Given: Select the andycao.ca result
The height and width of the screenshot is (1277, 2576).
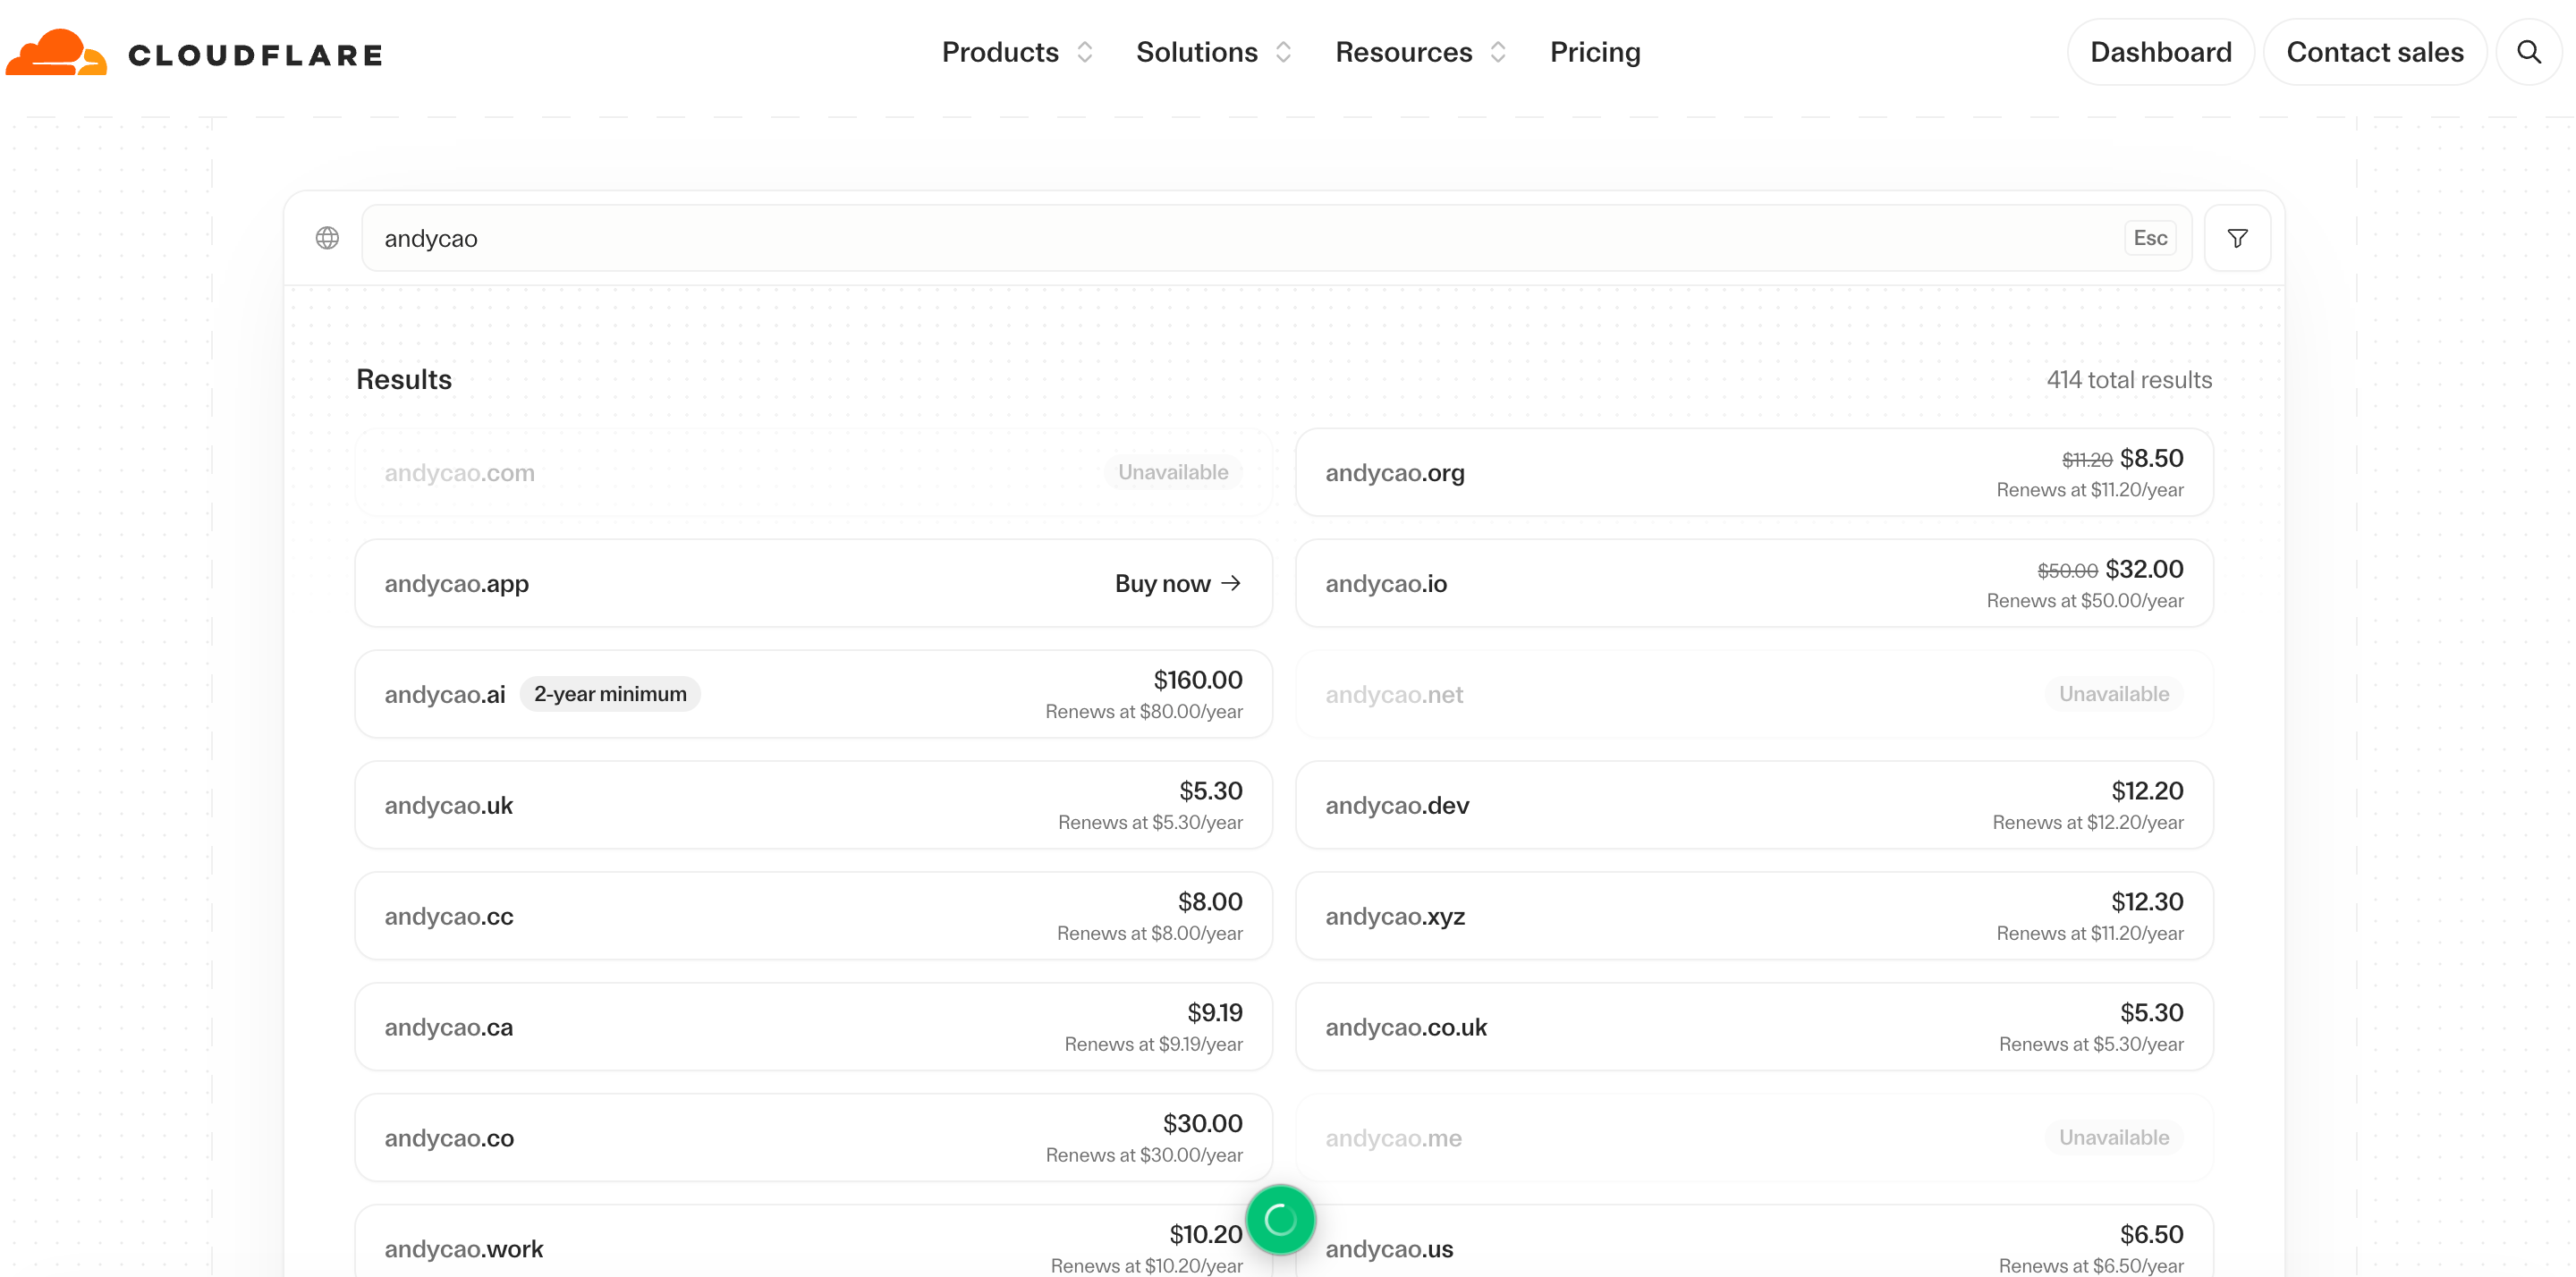Looking at the screenshot, I should 813,1027.
